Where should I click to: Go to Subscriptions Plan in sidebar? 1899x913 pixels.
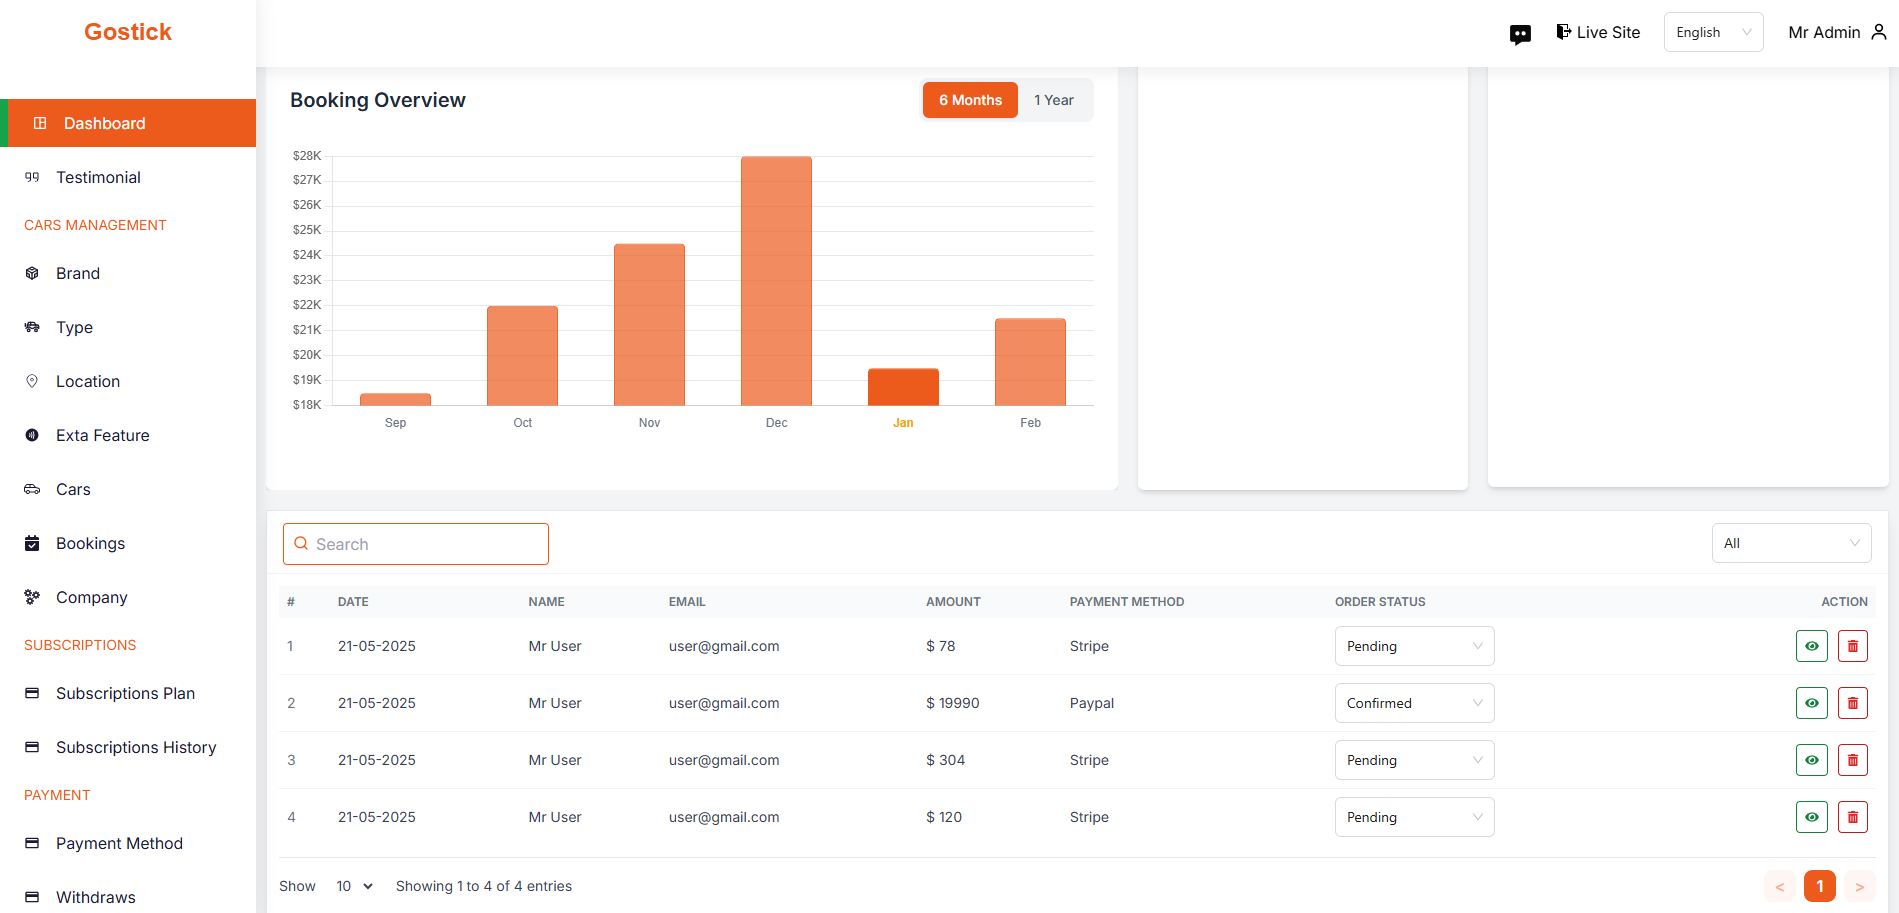(125, 693)
